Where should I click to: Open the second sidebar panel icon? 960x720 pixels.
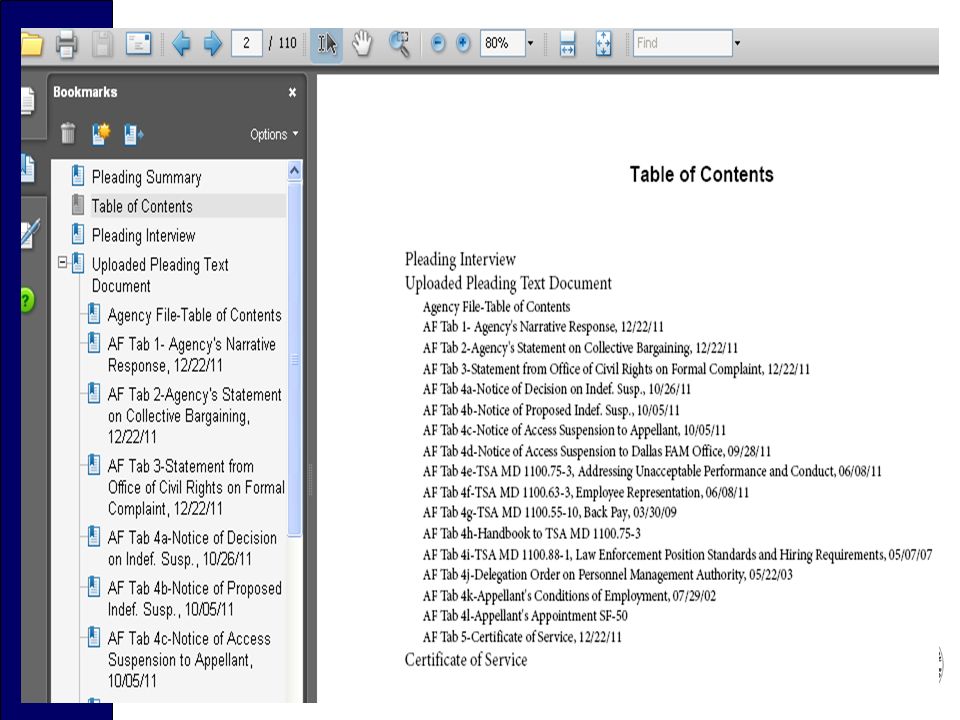tap(28, 168)
